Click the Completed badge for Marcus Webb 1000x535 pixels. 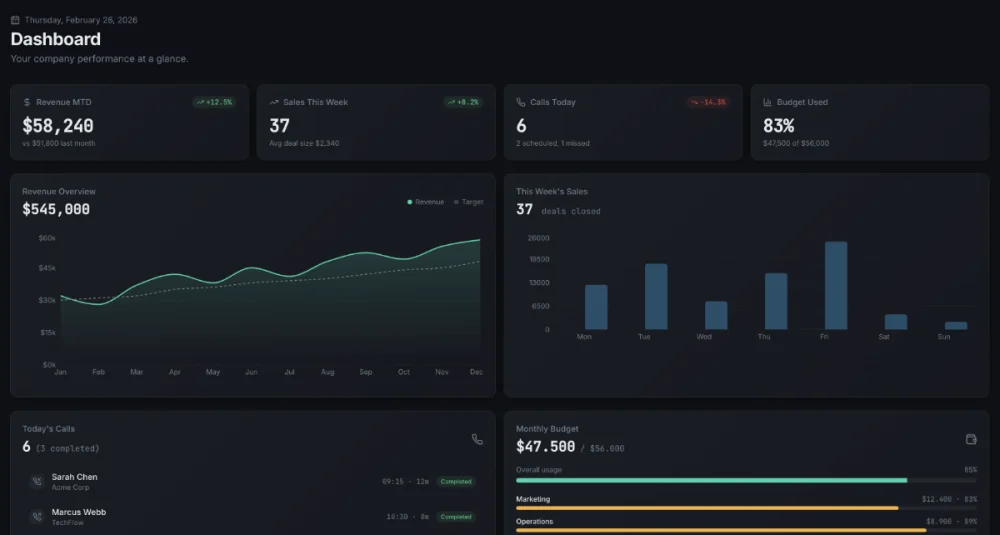click(x=456, y=517)
